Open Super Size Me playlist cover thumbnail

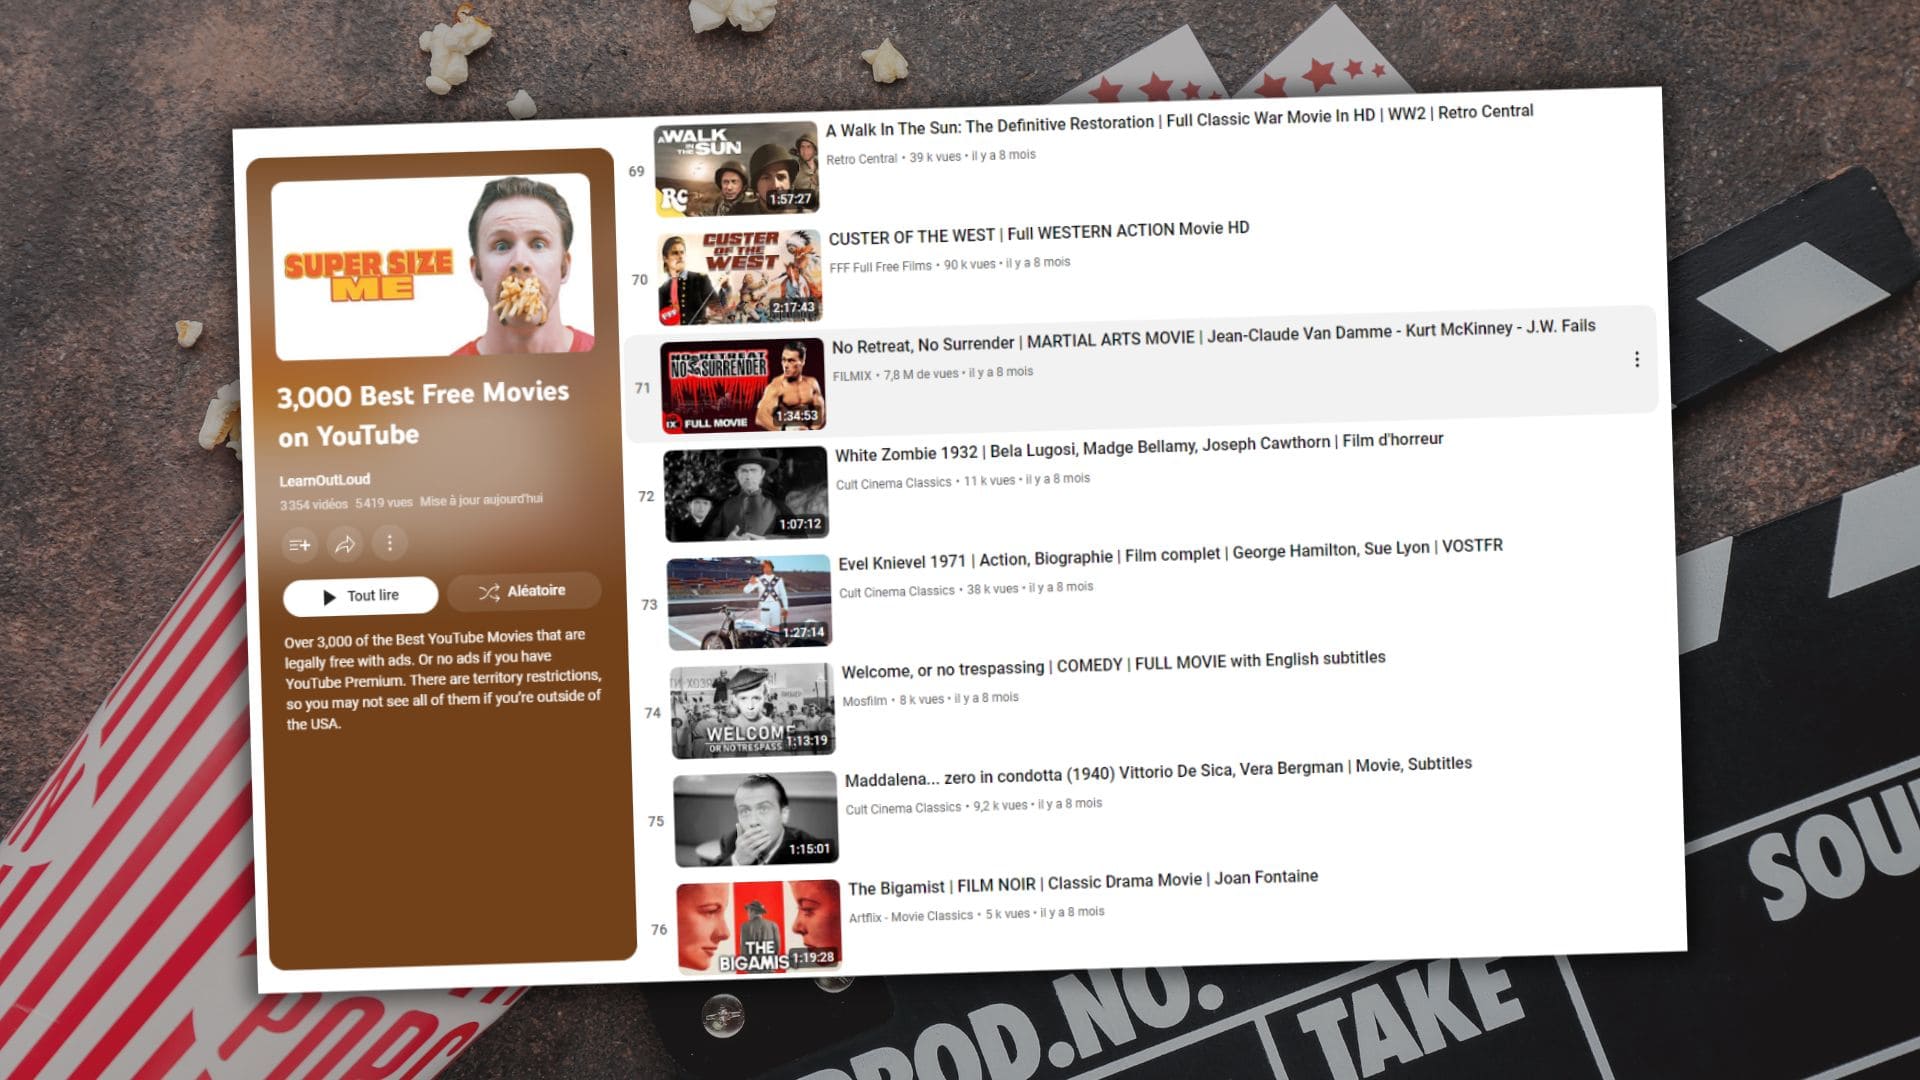(x=433, y=267)
